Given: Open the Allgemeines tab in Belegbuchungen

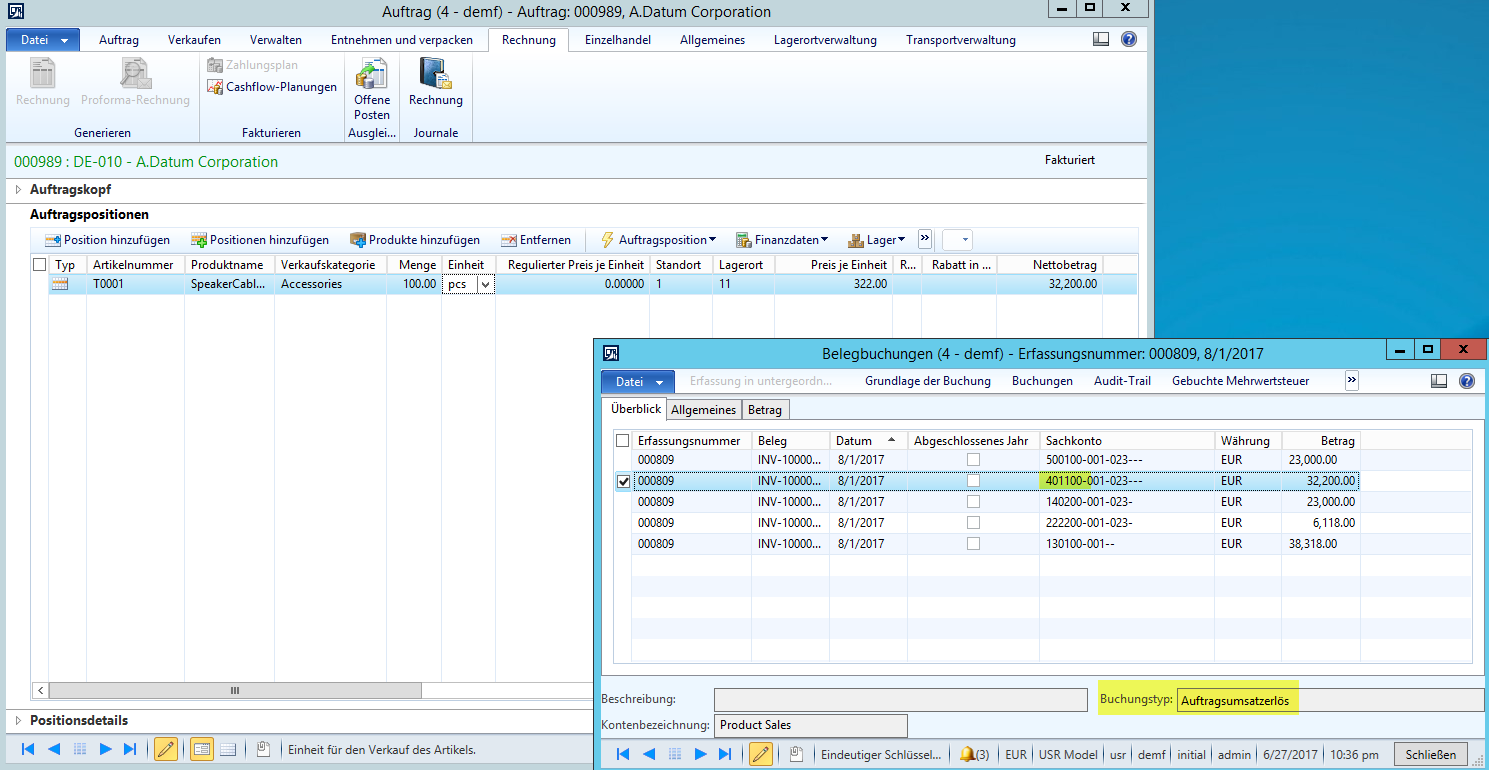Looking at the screenshot, I should pyautogui.click(x=704, y=410).
